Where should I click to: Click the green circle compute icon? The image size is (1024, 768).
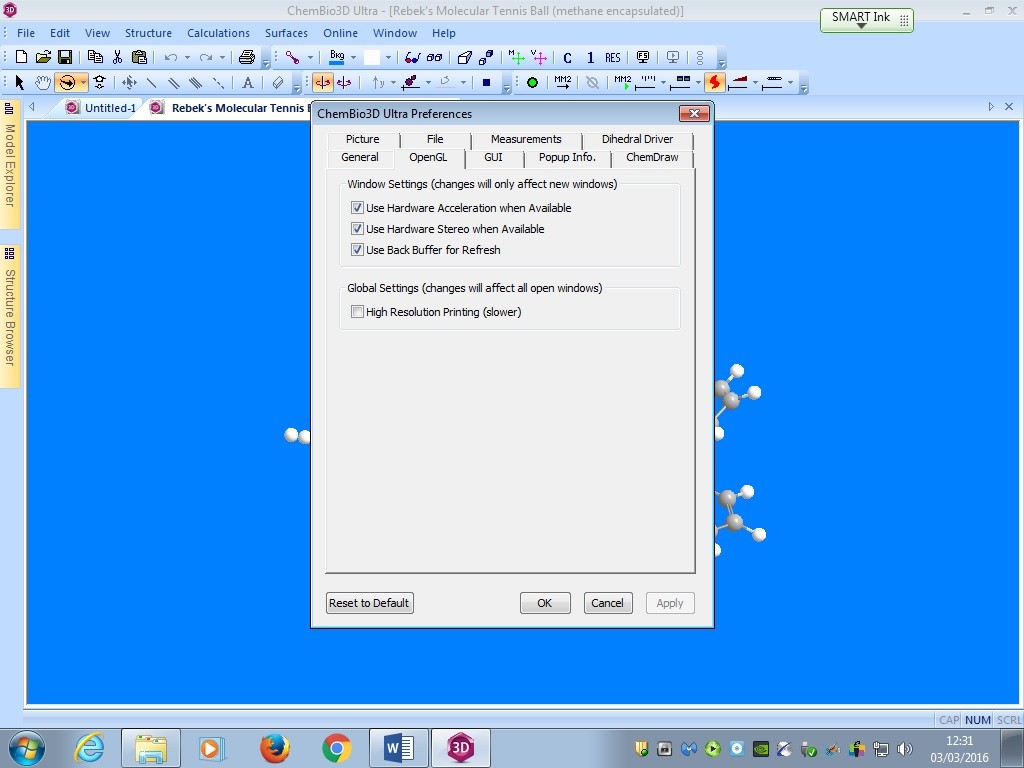pyautogui.click(x=532, y=82)
